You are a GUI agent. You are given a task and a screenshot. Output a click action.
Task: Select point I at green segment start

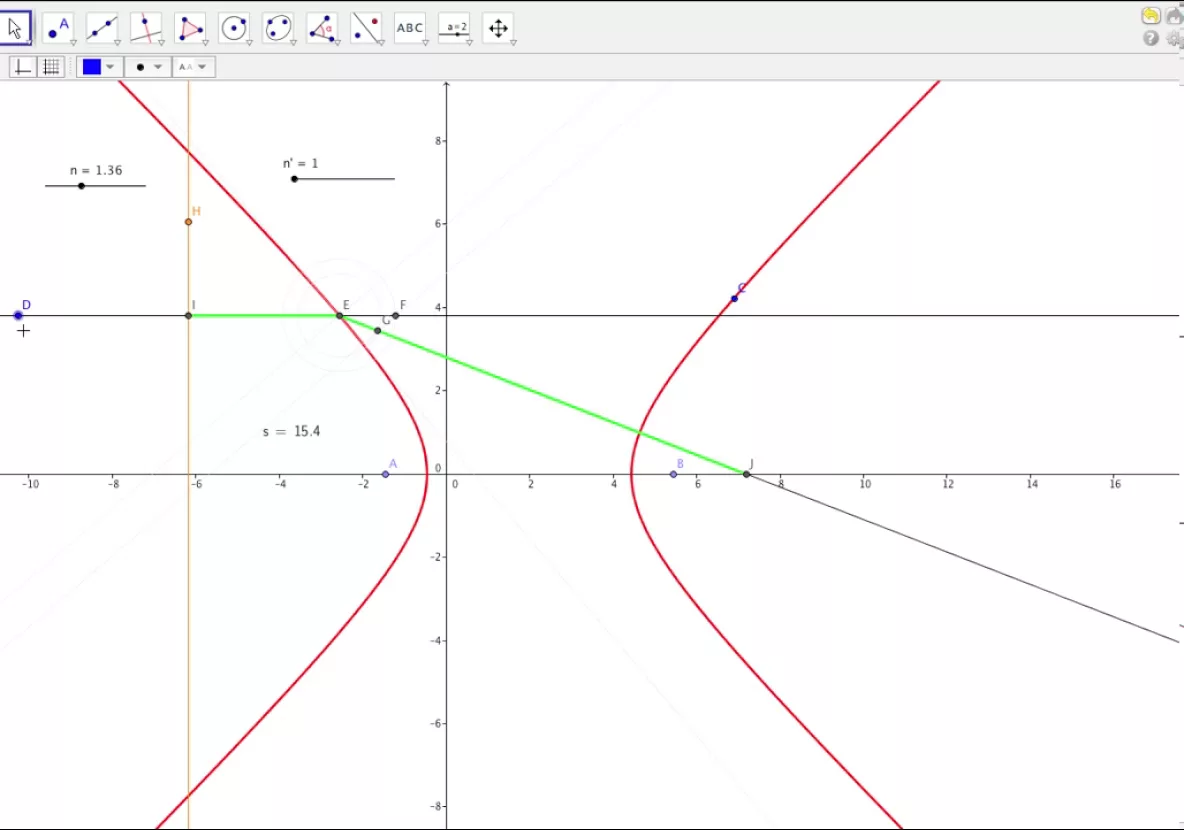(188, 315)
